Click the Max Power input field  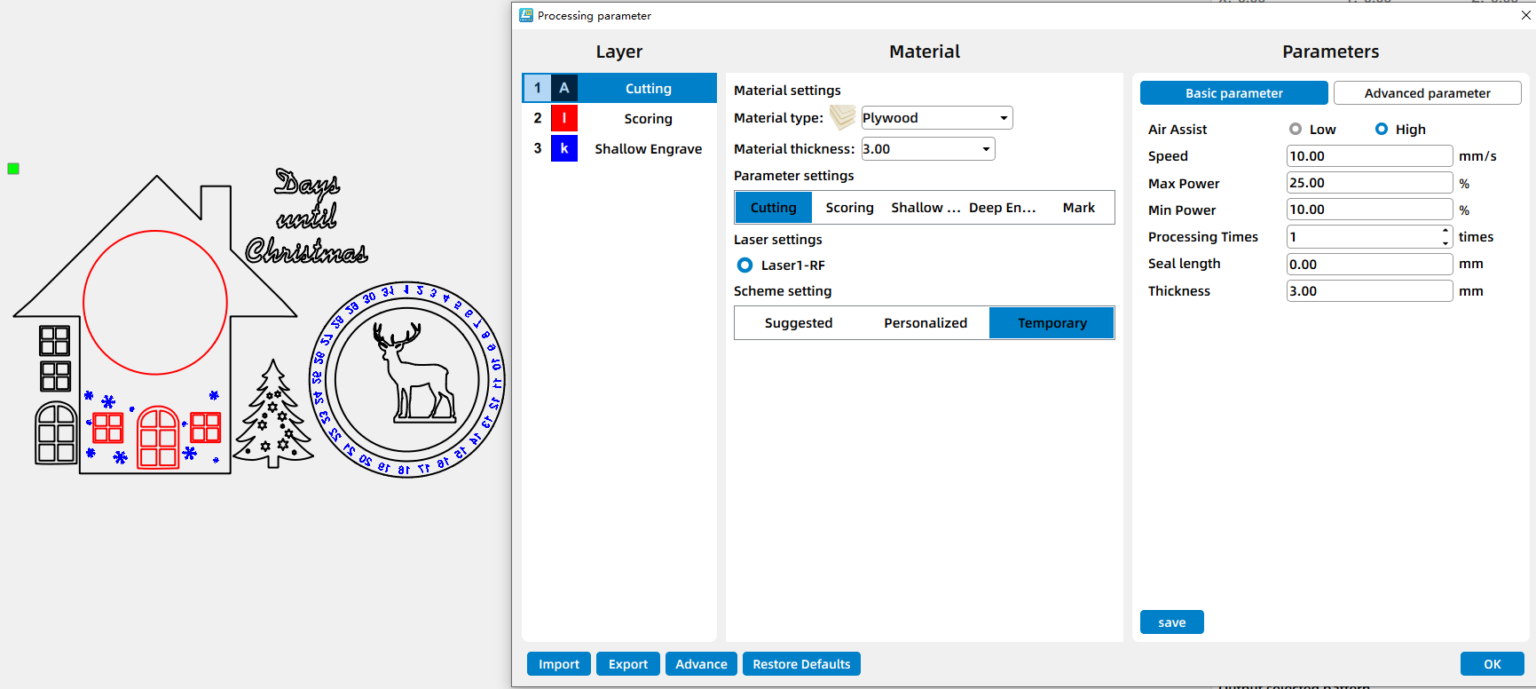pos(1369,183)
